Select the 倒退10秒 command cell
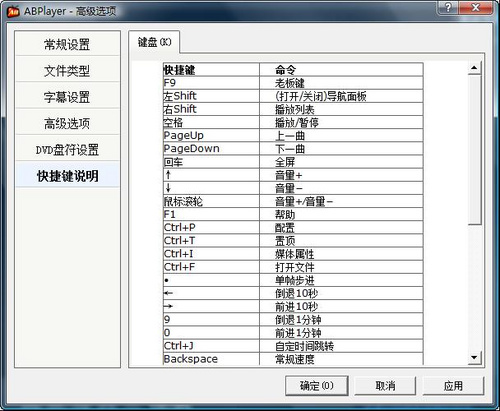 coord(341,293)
